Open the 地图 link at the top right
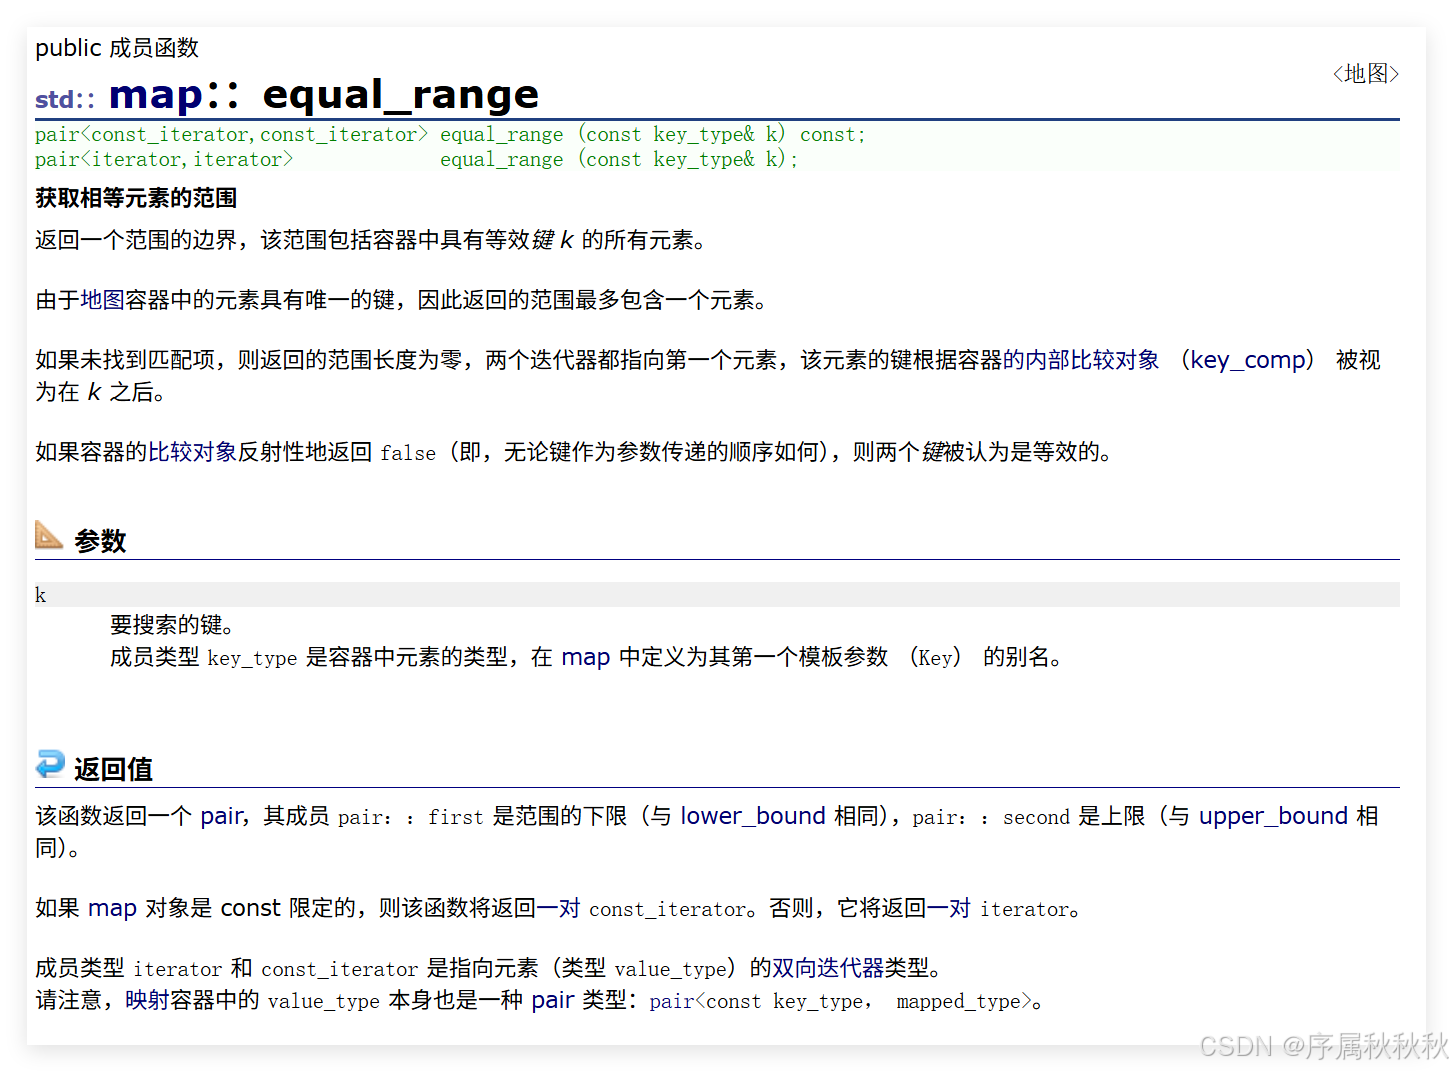 [x=1365, y=73]
